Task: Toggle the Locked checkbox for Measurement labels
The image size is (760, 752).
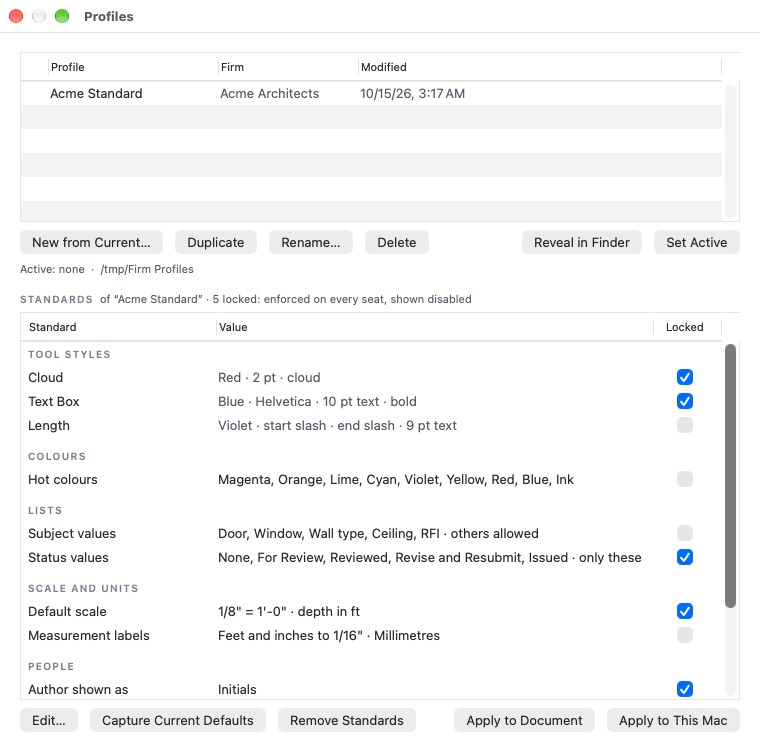Action: 684,635
